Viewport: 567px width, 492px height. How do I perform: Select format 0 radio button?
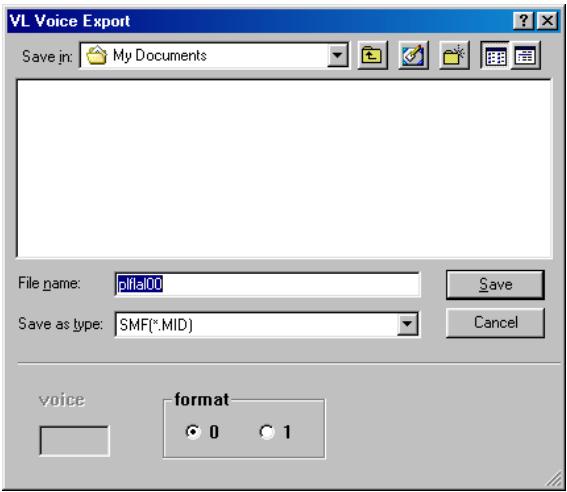pyautogui.click(x=193, y=432)
